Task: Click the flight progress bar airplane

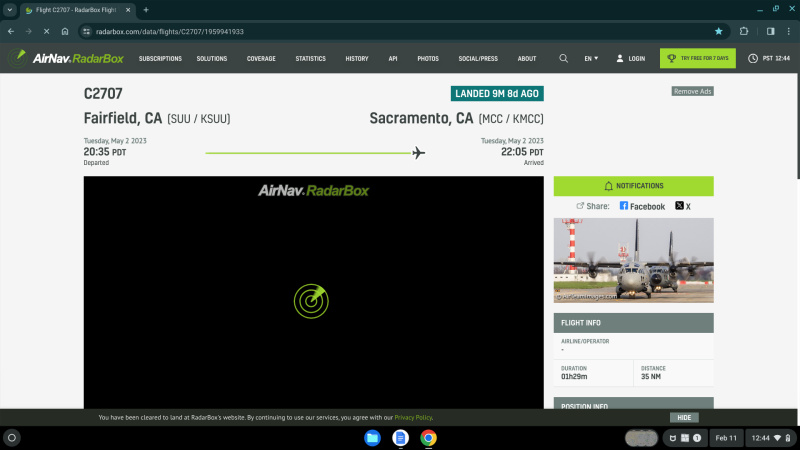Action: tap(418, 153)
